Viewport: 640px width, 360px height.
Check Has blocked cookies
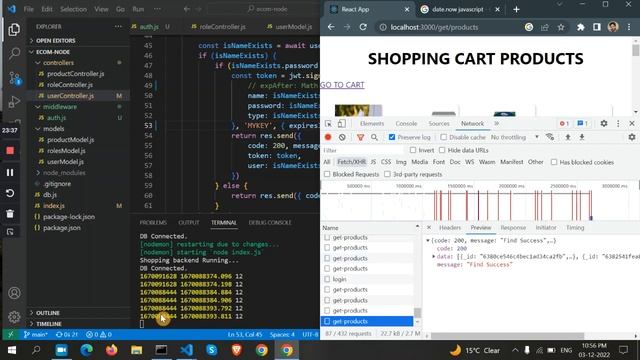554,162
